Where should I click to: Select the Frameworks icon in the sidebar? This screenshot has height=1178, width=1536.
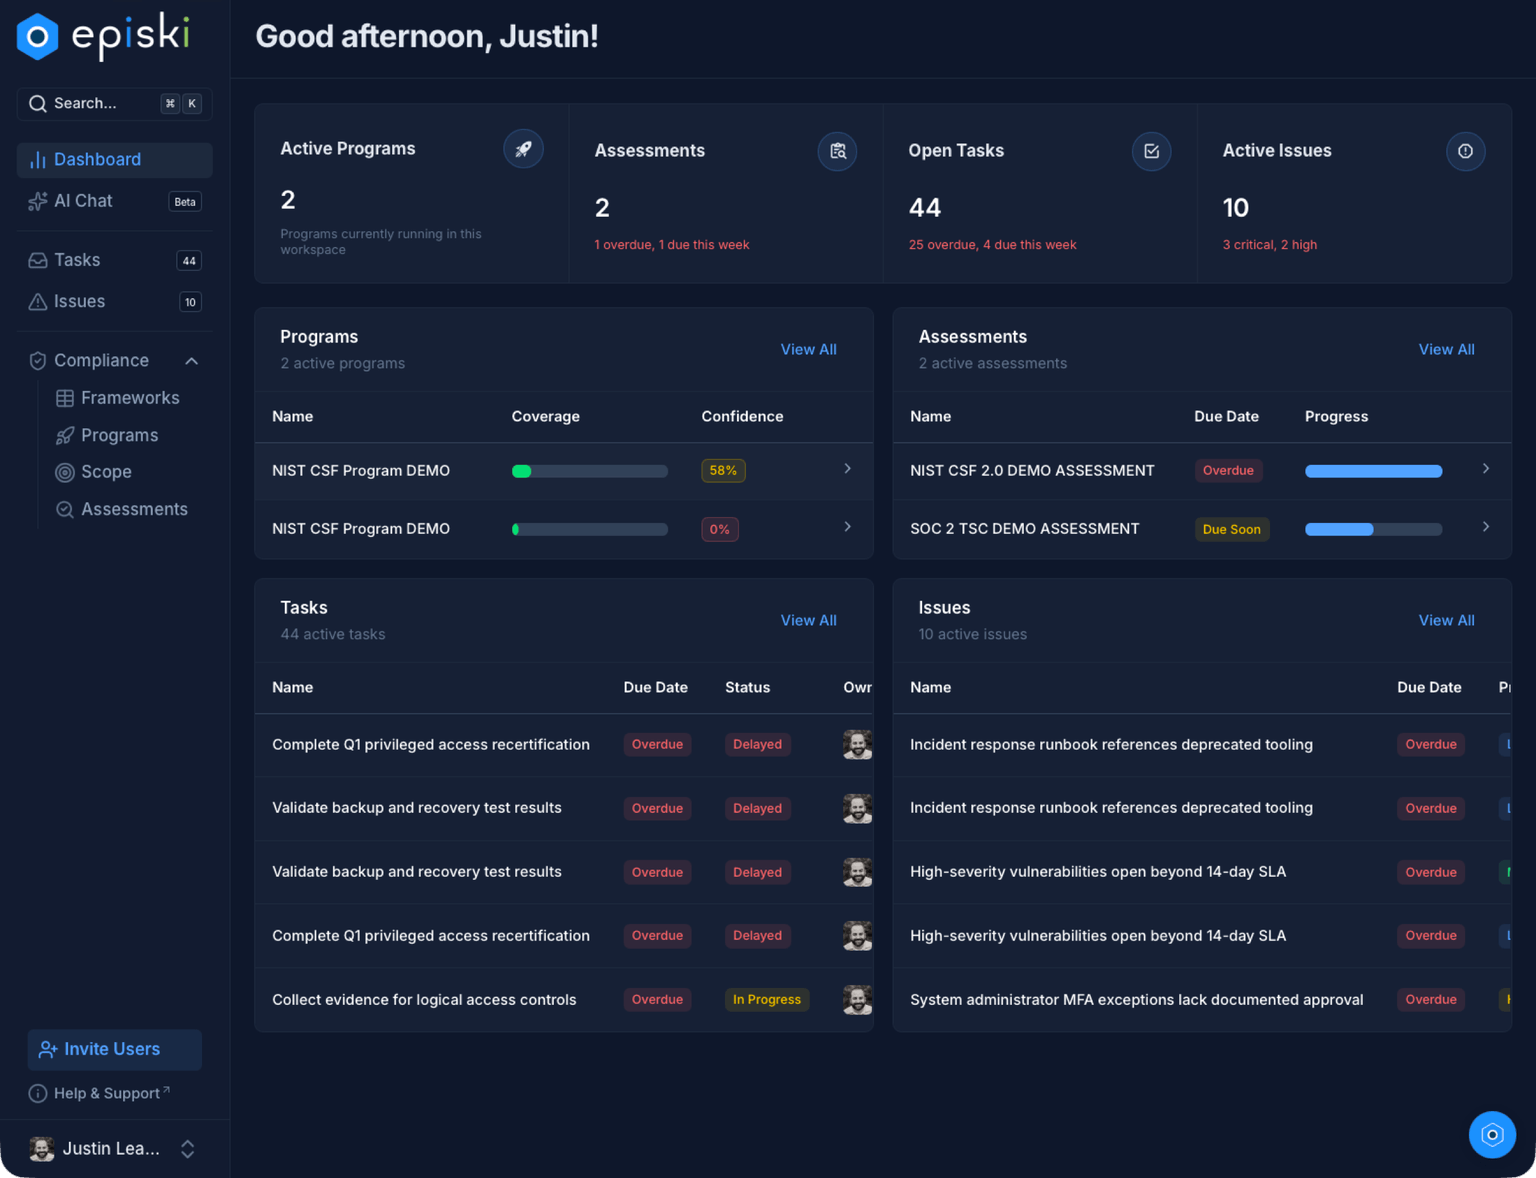coord(63,397)
